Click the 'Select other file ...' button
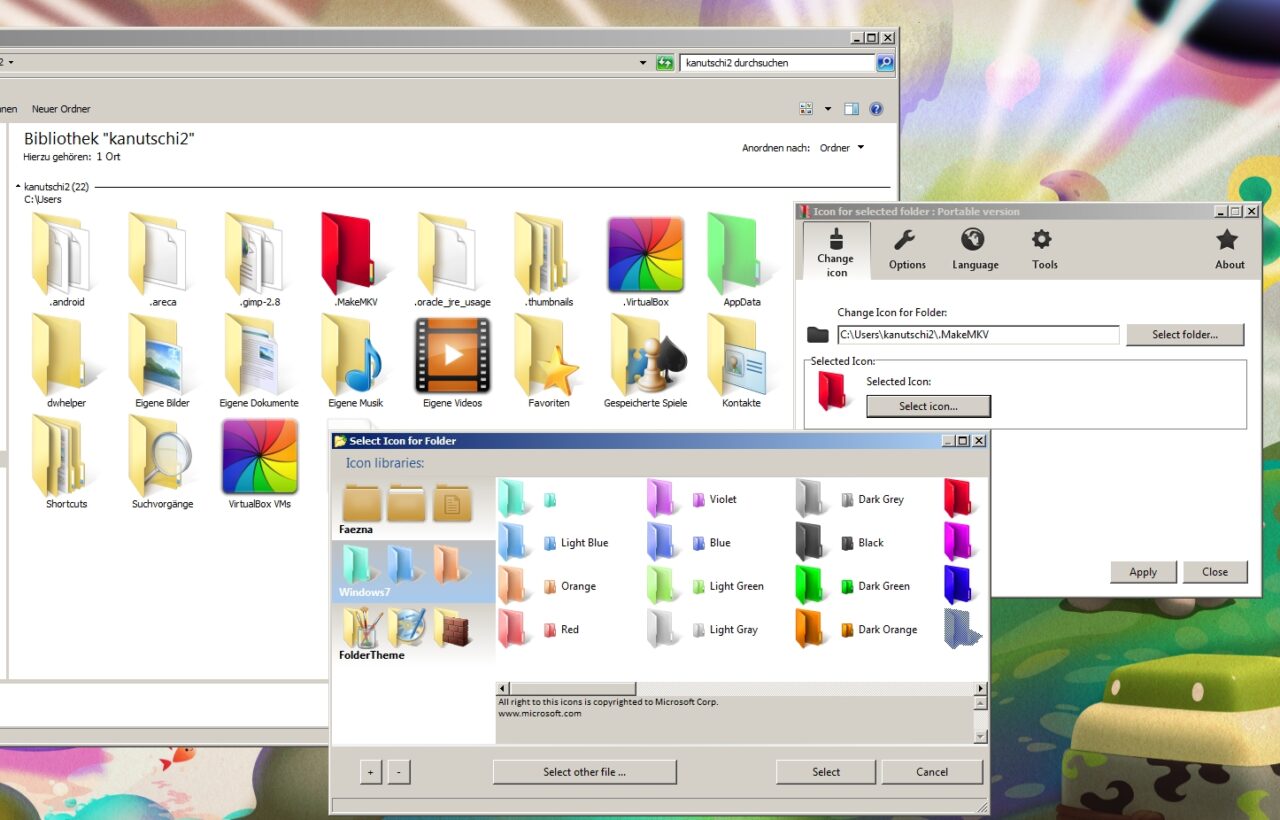Image resolution: width=1280 pixels, height=820 pixels. click(584, 772)
